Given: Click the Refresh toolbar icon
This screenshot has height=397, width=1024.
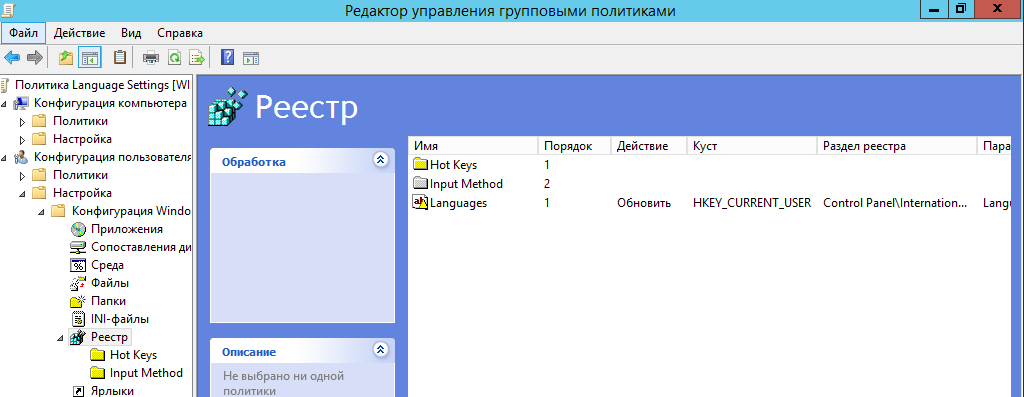Looking at the screenshot, I should pyautogui.click(x=174, y=57).
